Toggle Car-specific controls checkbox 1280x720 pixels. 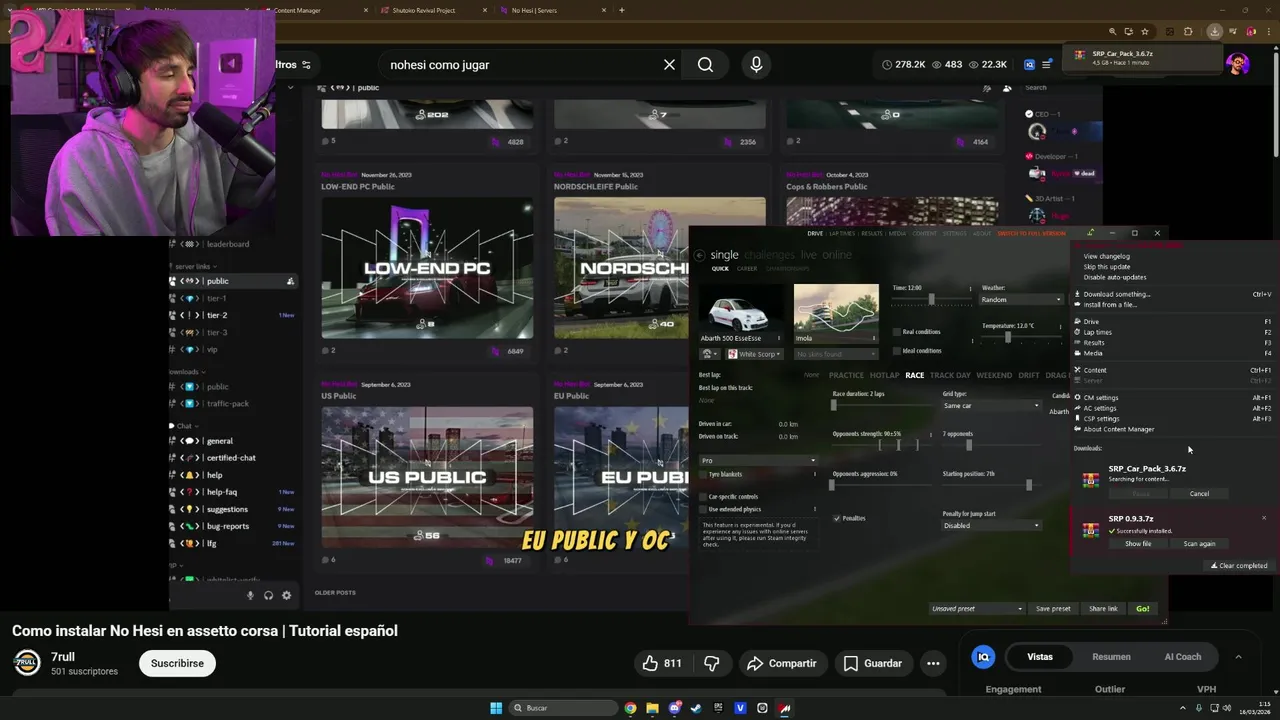tap(703, 497)
